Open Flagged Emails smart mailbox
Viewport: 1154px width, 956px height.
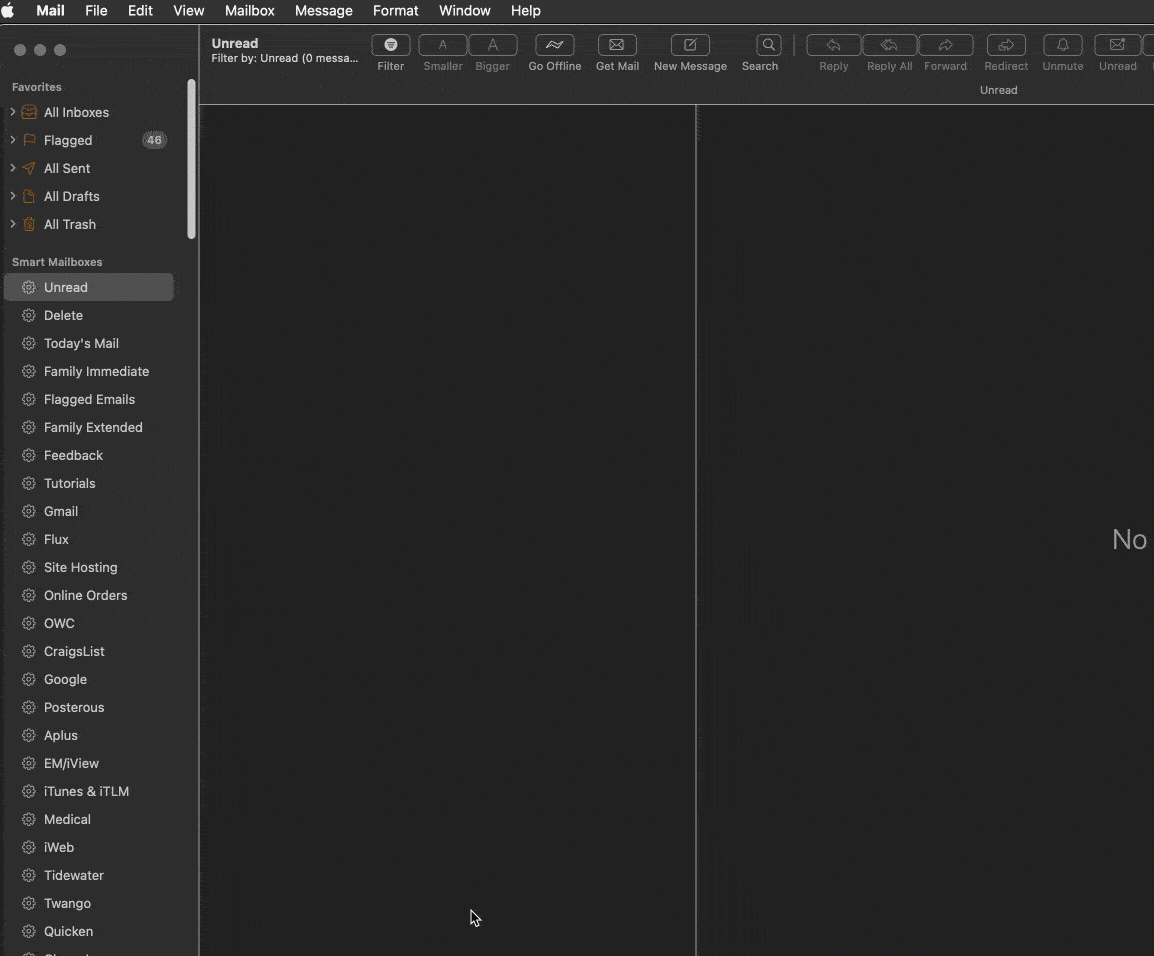click(x=89, y=399)
